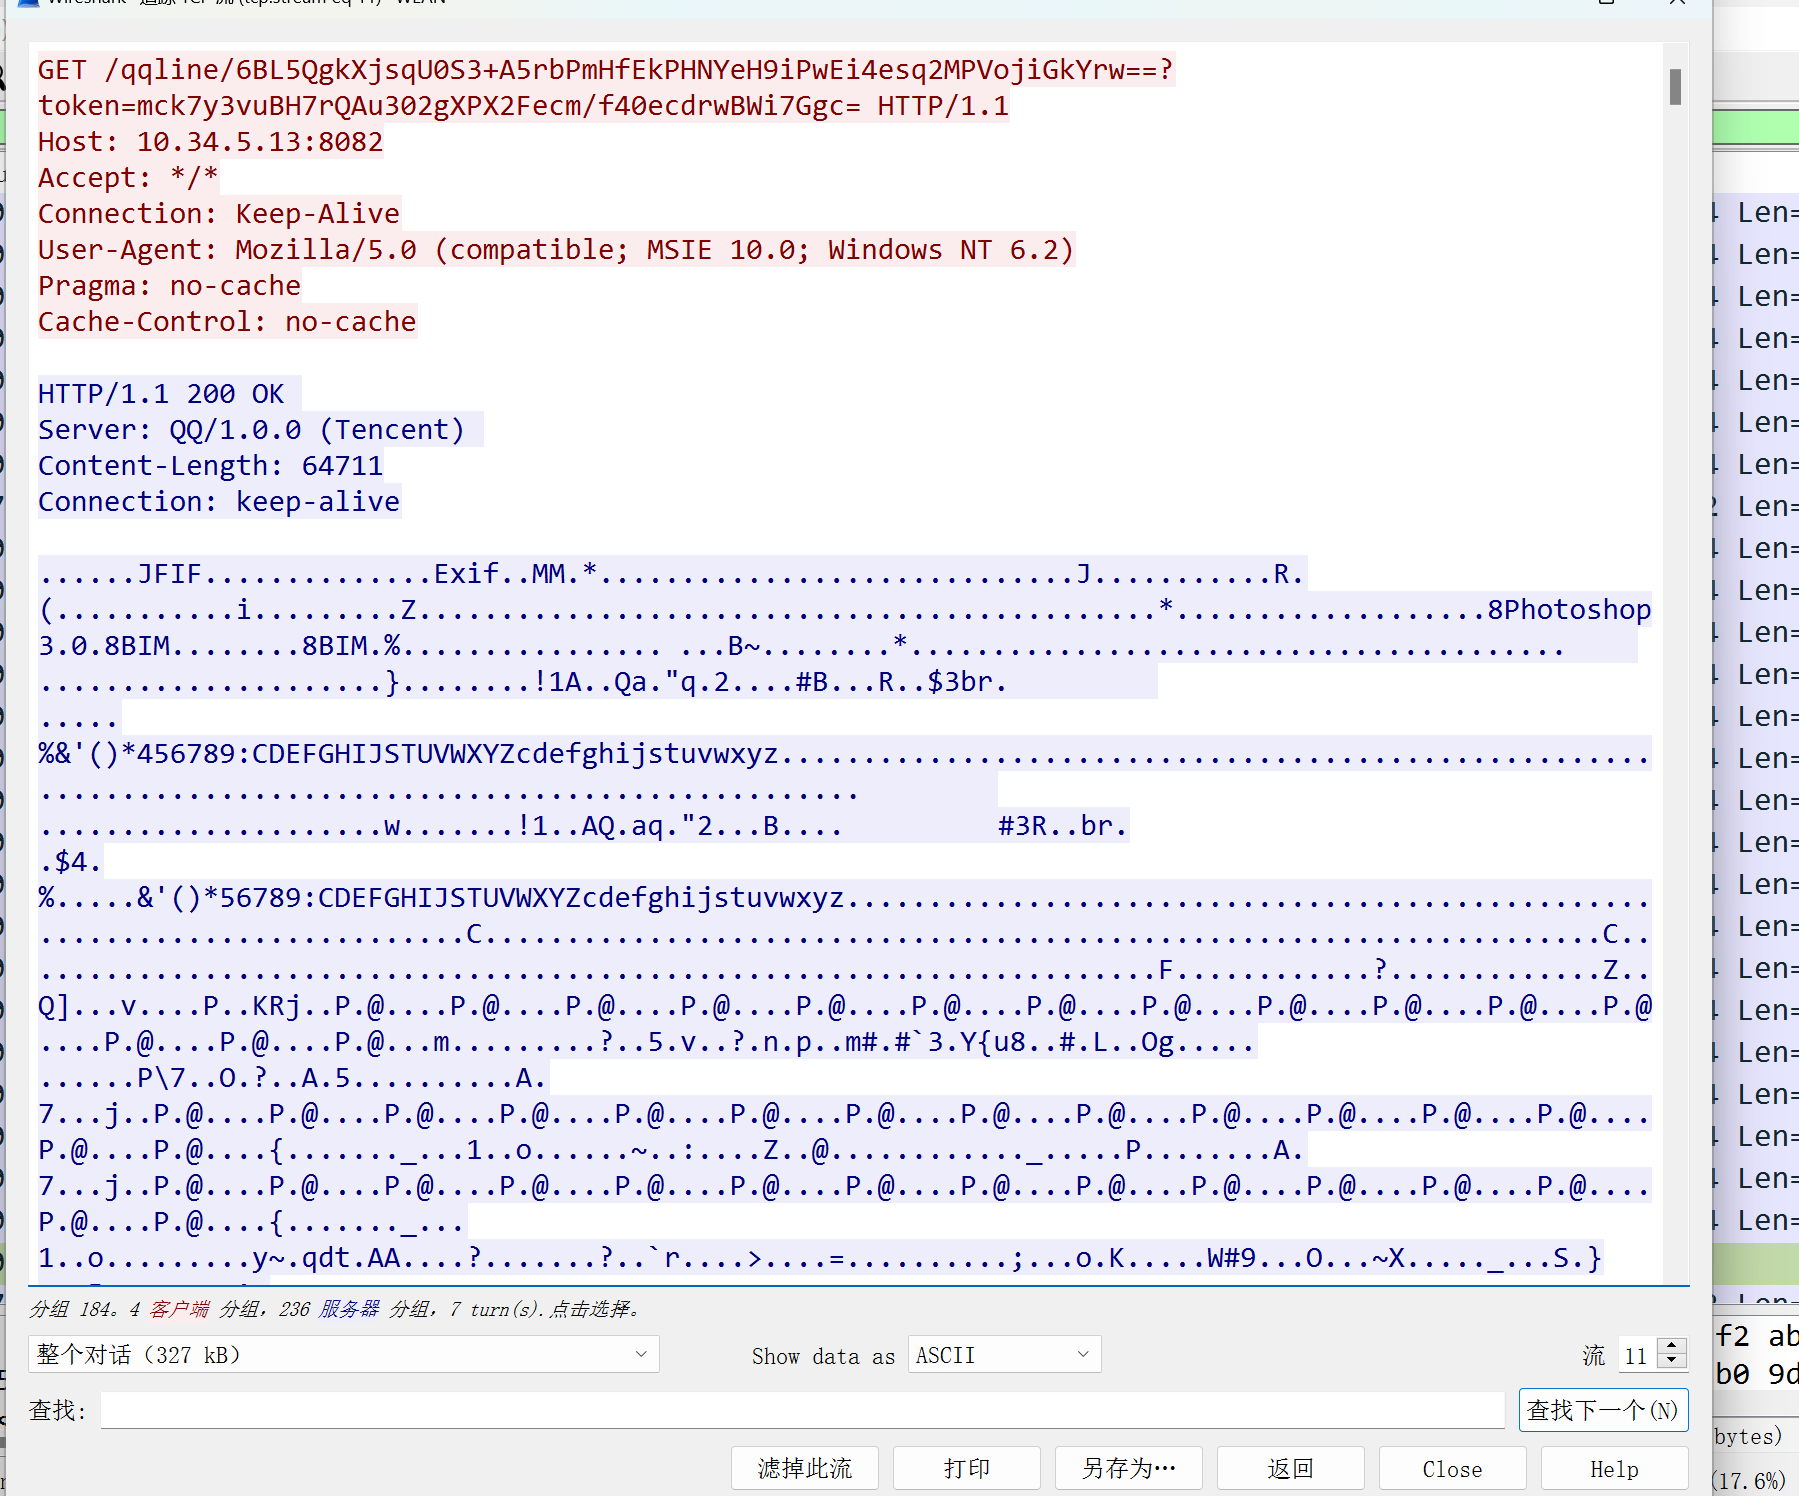Click the 打印 print button

[965, 1468]
